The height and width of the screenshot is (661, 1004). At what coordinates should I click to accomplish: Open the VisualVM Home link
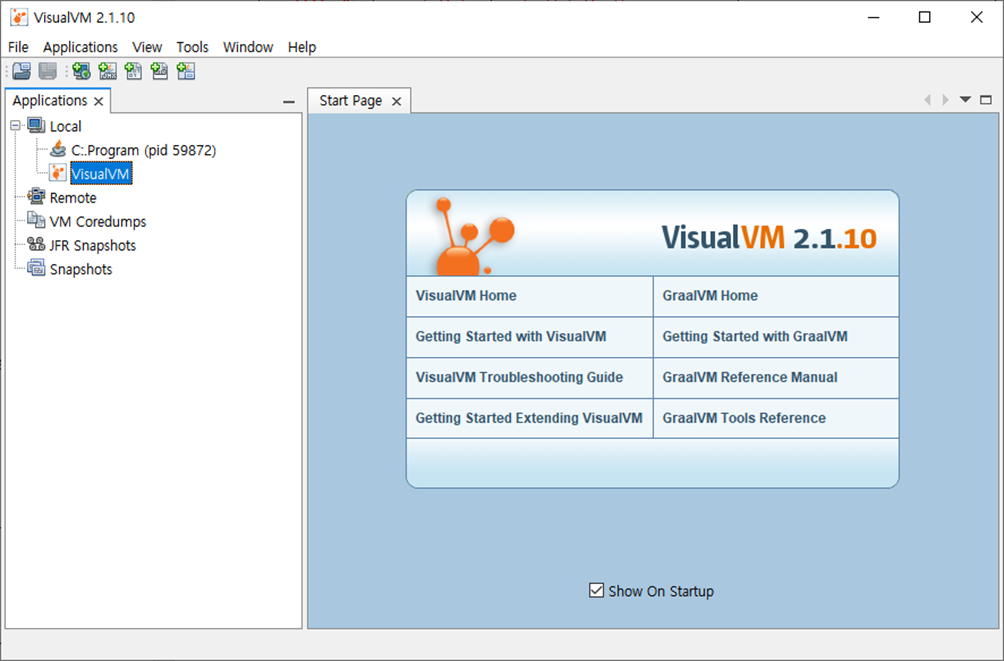point(466,295)
